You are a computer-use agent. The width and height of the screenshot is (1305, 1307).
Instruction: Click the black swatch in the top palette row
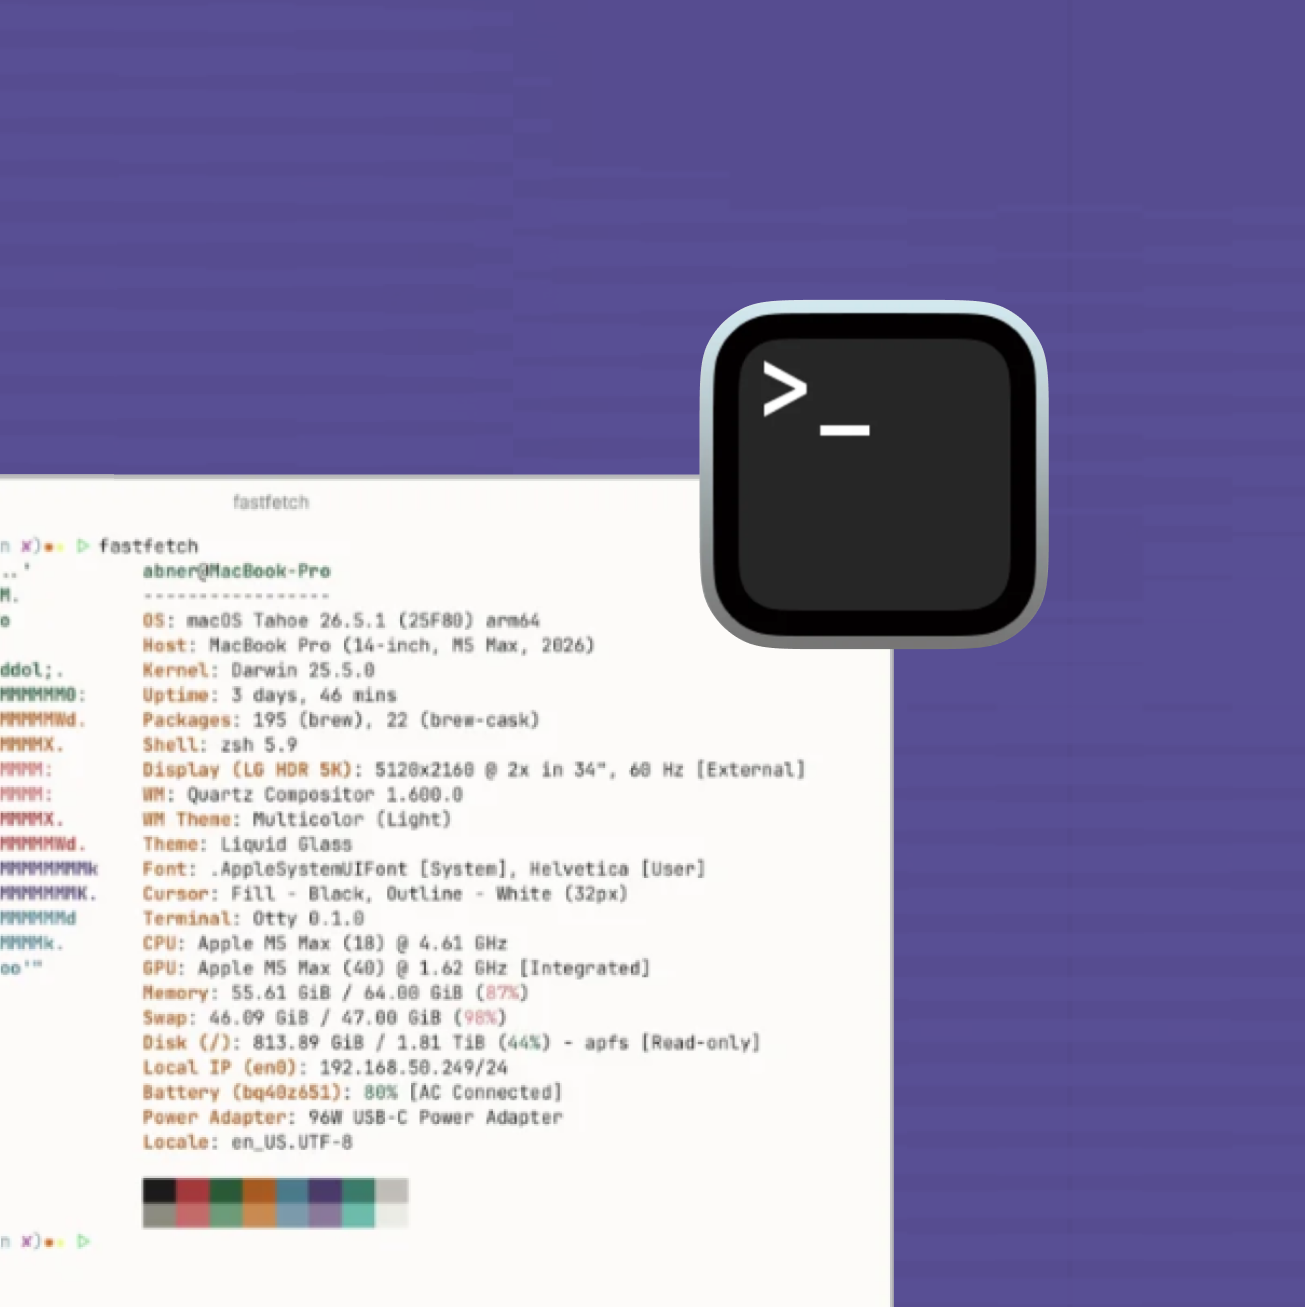[x=159, y=1190]
